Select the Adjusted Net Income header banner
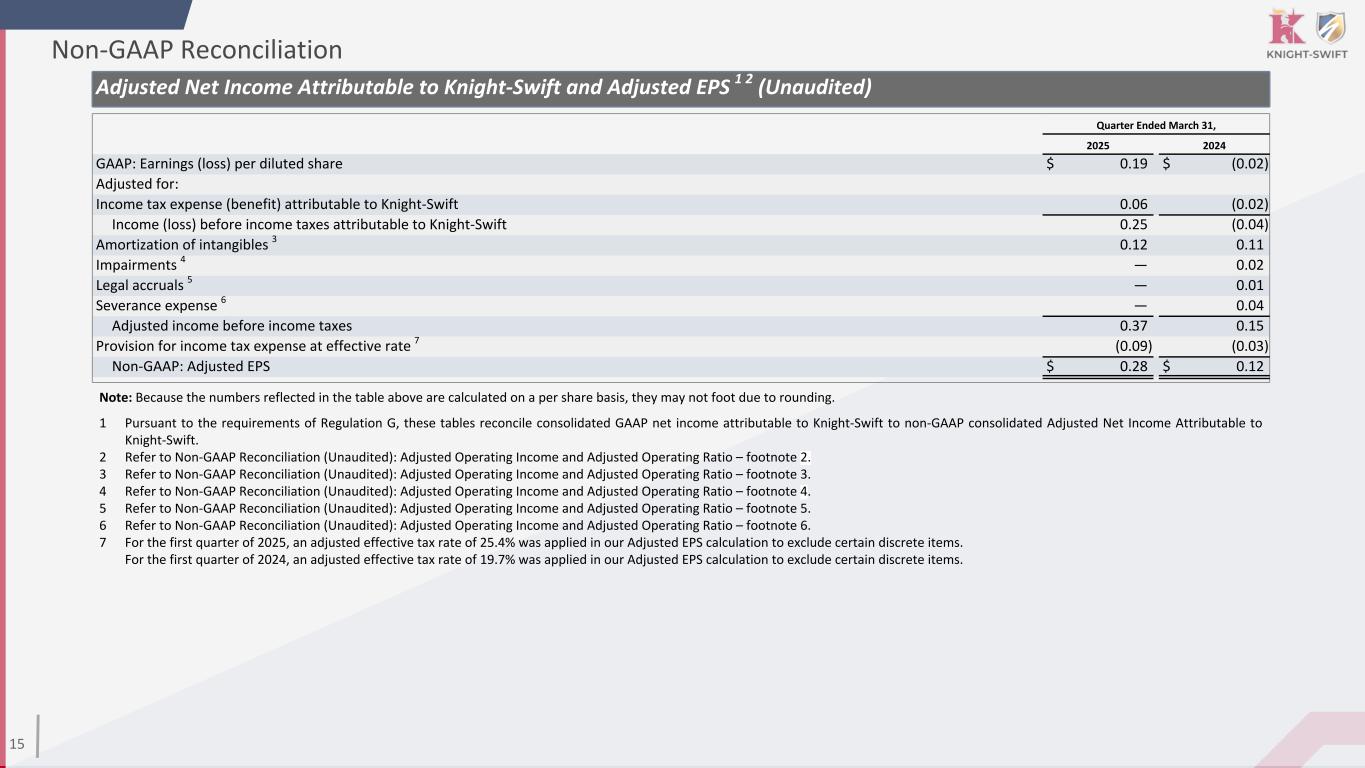 [x=482, y=88]
